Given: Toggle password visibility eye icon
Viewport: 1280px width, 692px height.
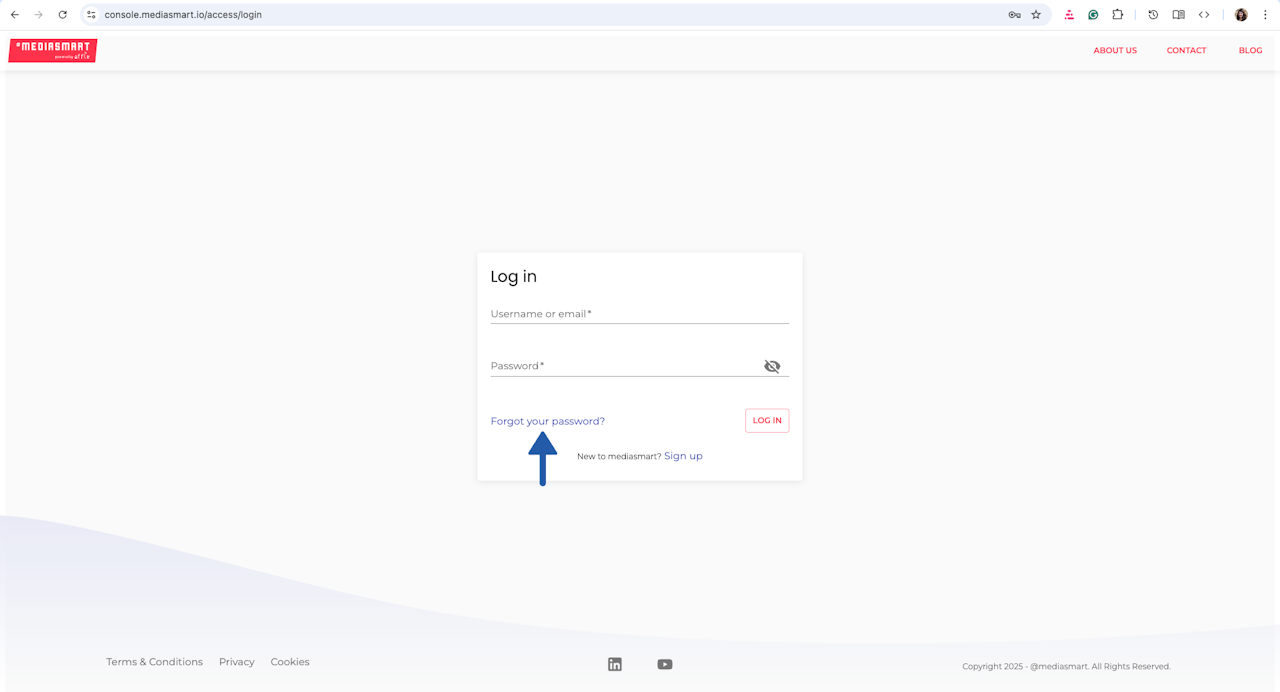Looking at the screenshot, I should pyautogui.click(x=772, y=366).
